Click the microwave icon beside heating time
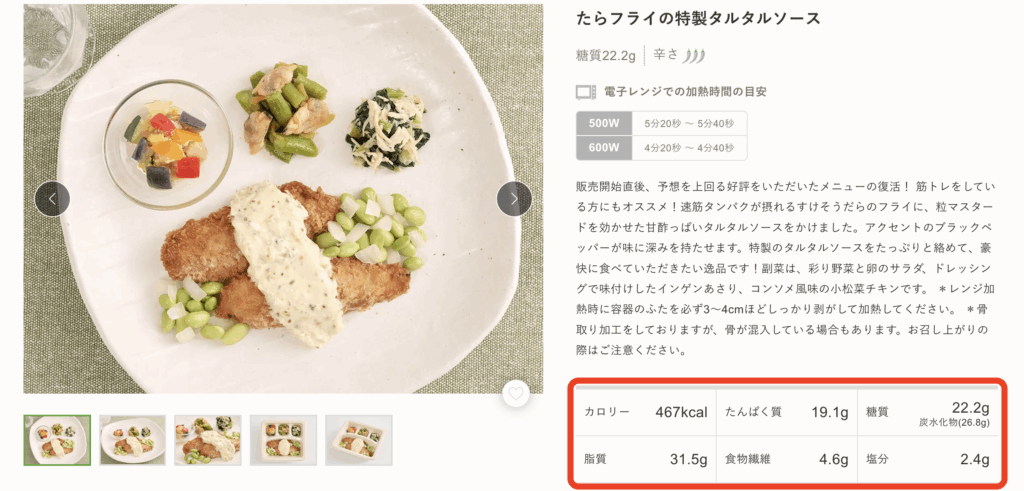 (x=586, y=92)
